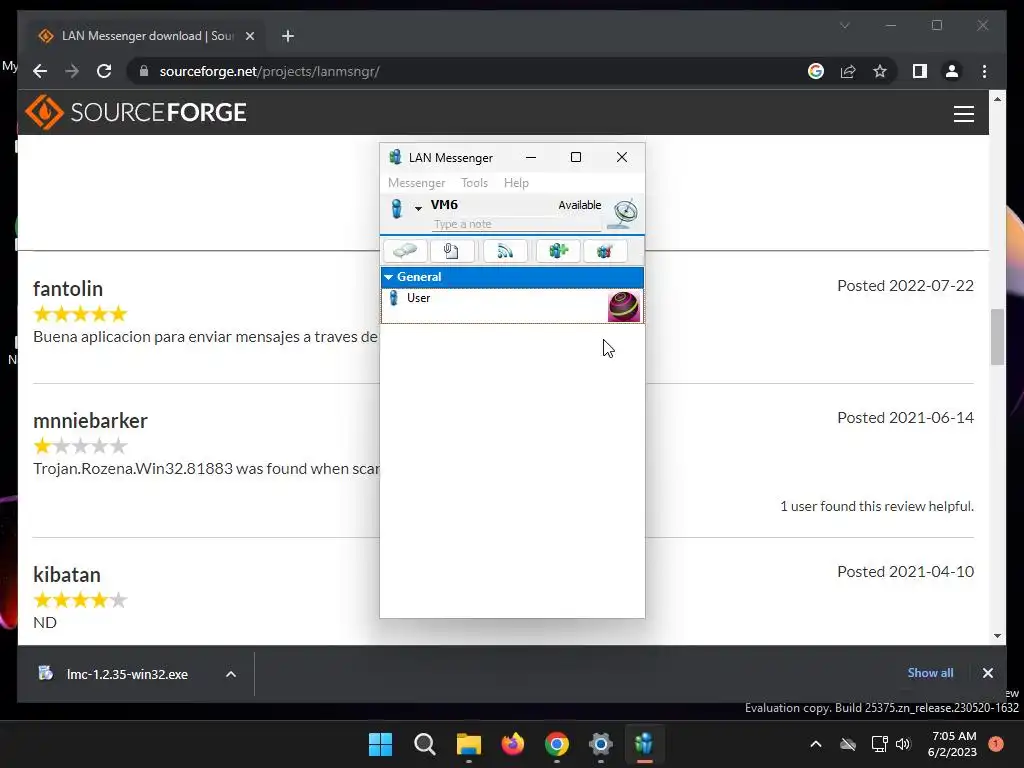Open the Help menu in LAN Messenger
1024x768 pixels.
click(x=516, y=183)
